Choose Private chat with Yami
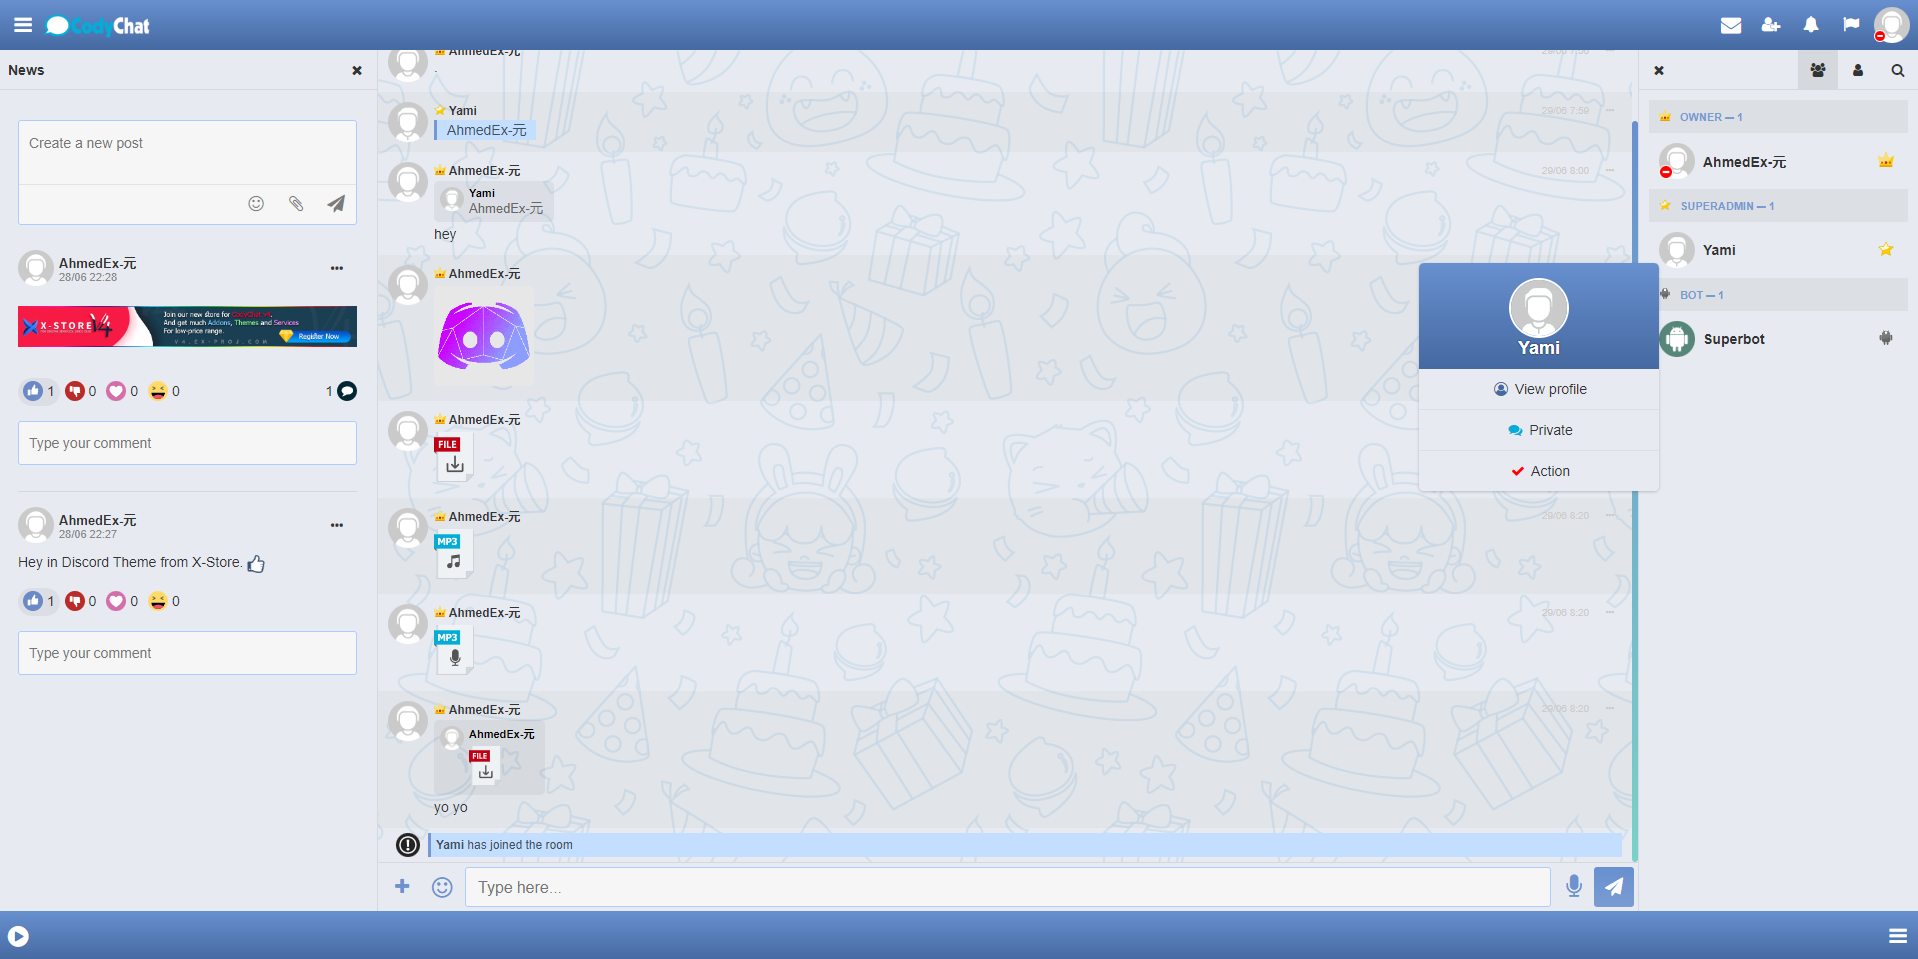 point(1539,430)
